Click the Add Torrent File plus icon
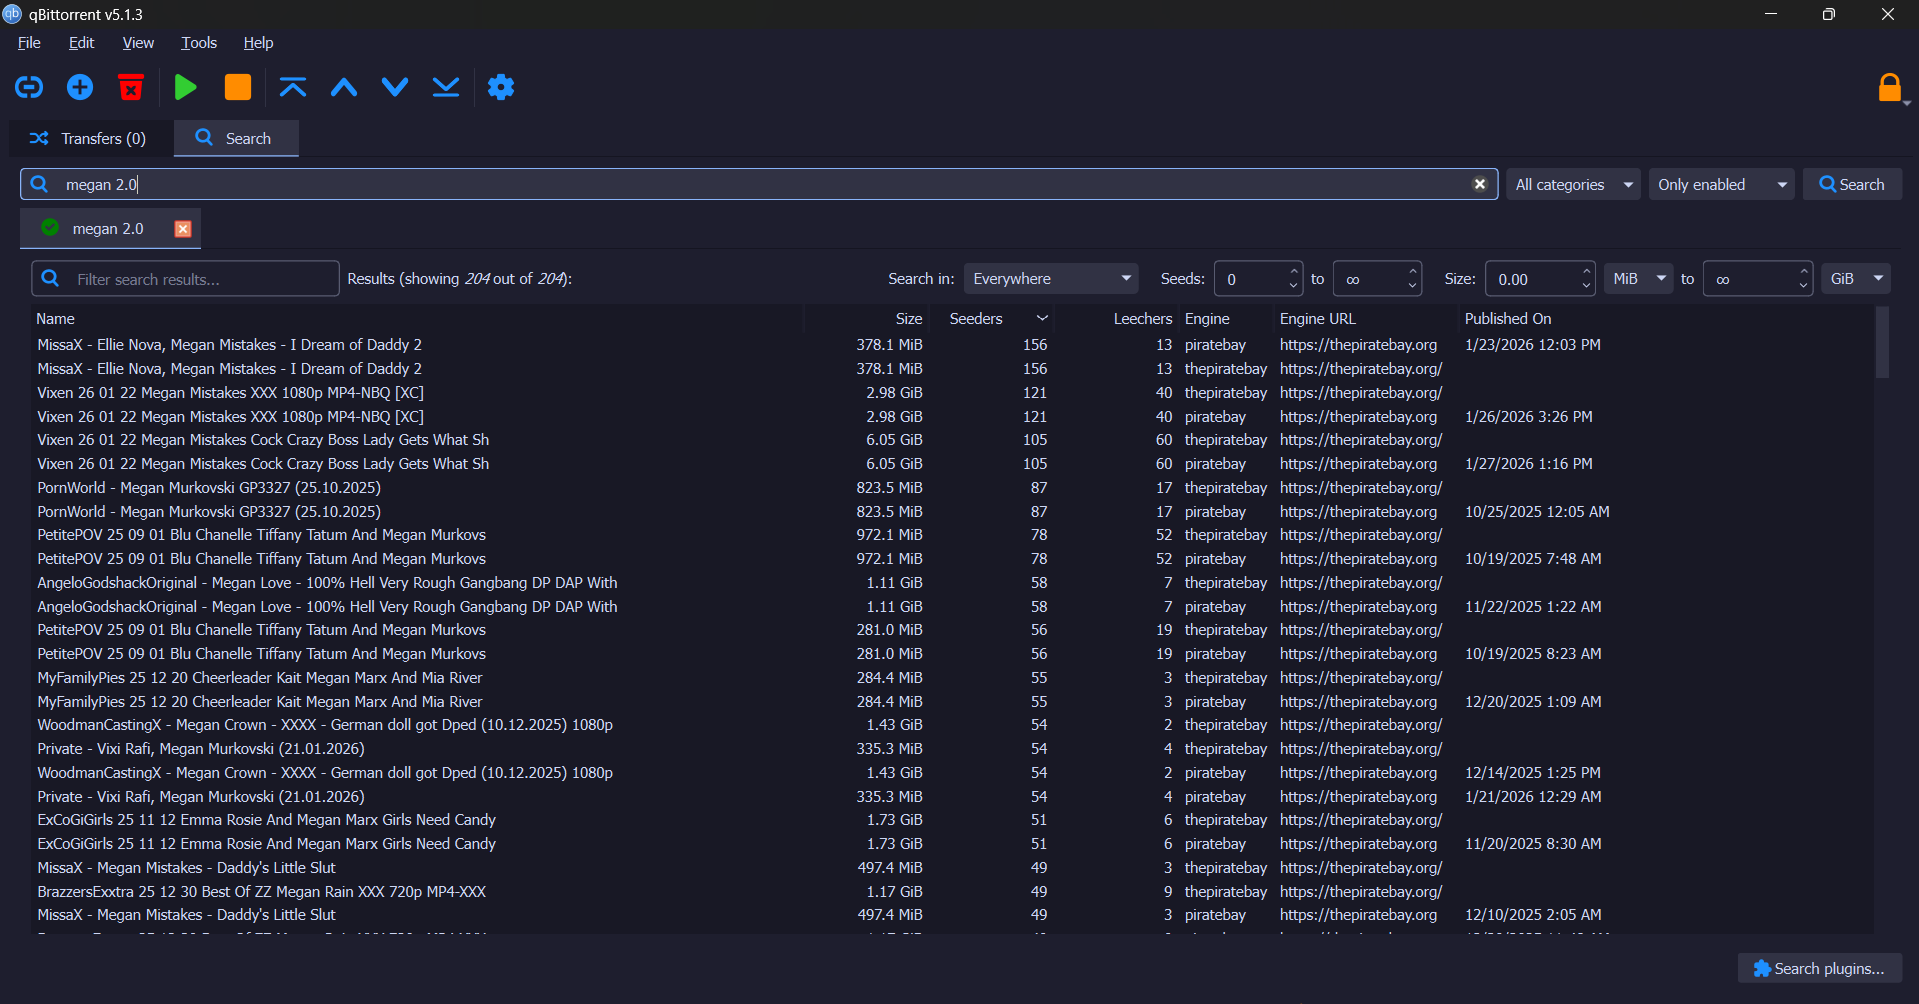1919x1004 pixels. 80,87
